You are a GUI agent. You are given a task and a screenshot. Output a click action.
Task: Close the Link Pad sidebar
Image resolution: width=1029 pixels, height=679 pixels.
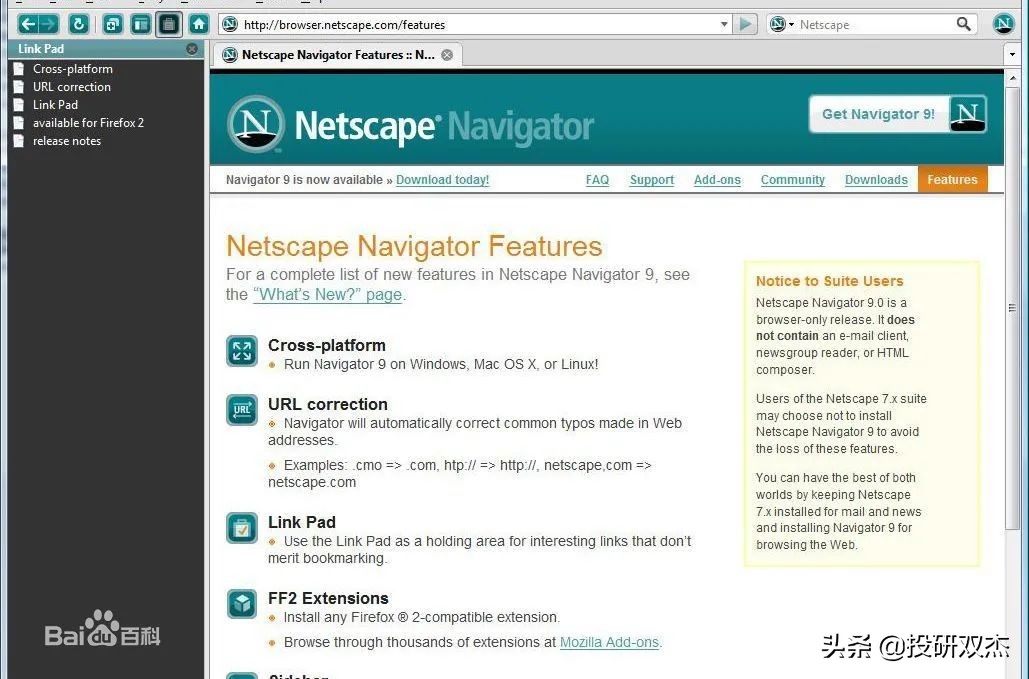(x=192, y=49)
